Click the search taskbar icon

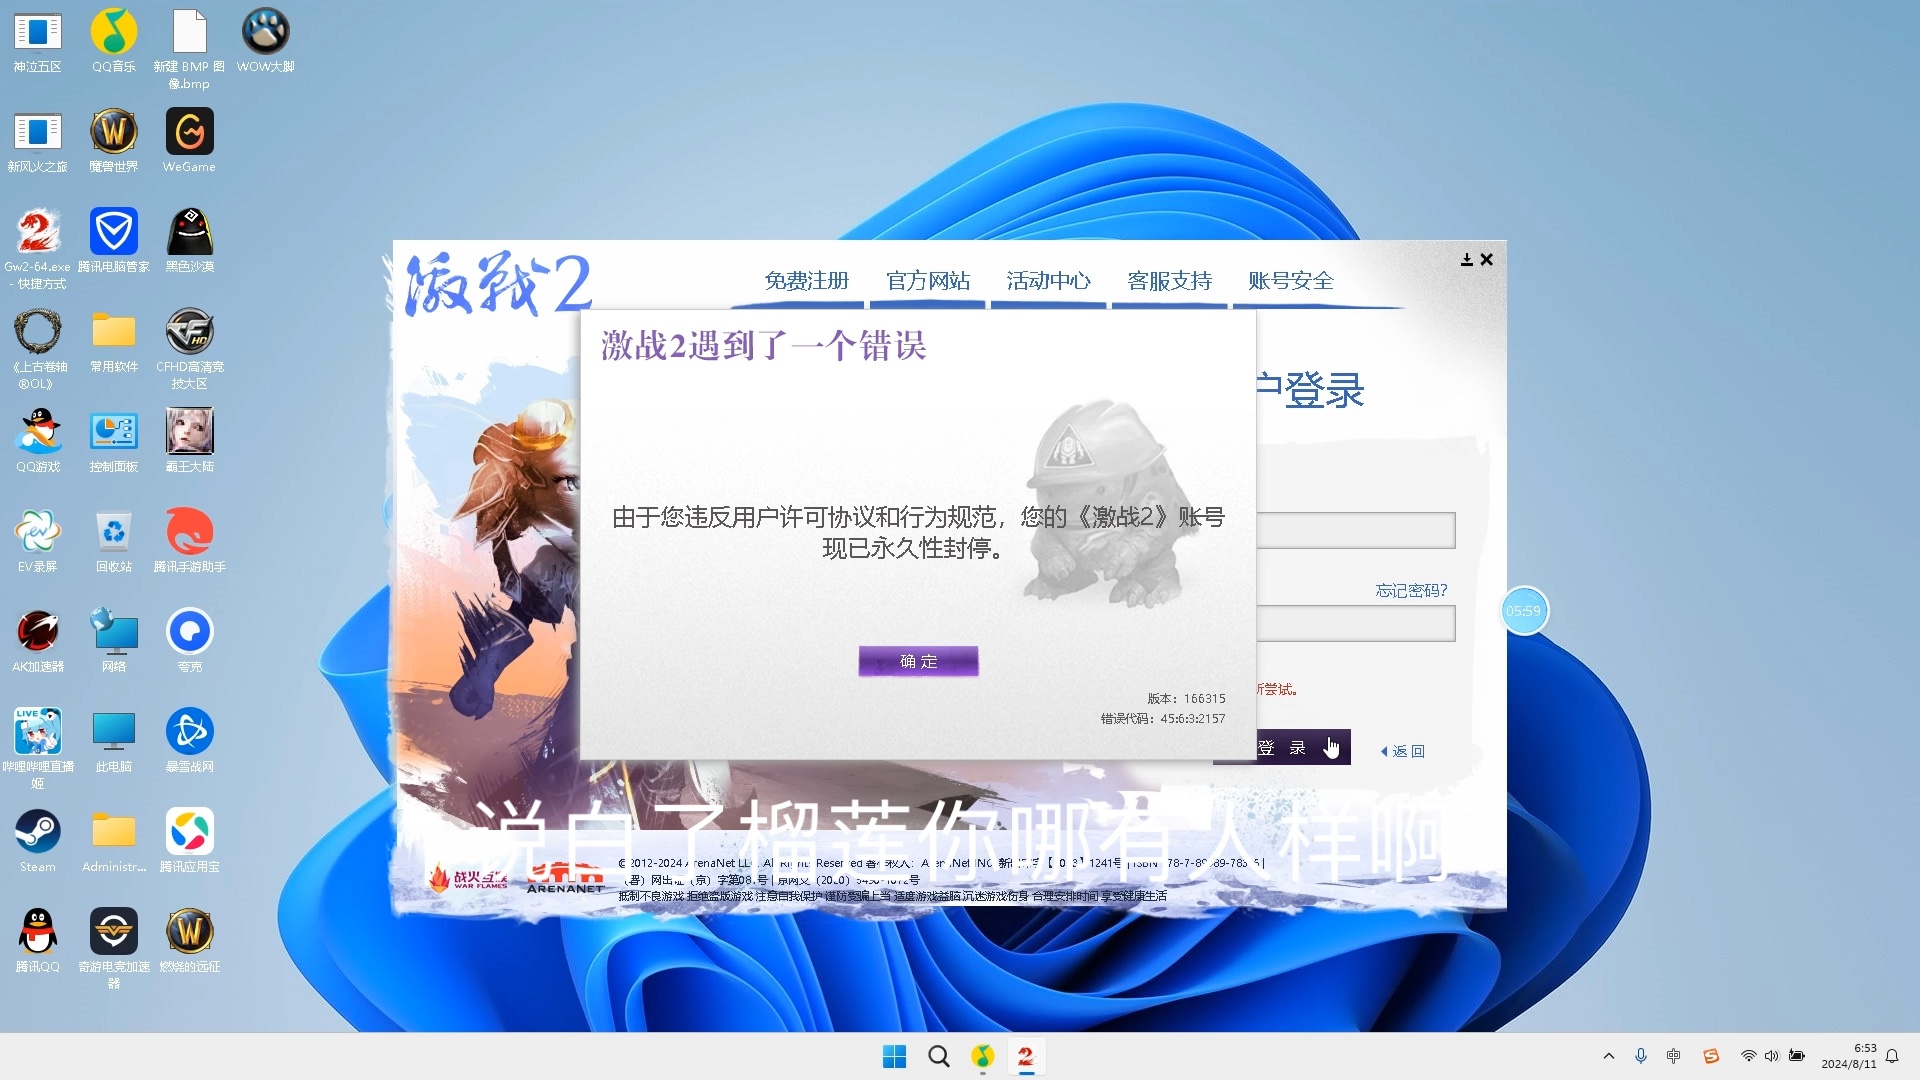tap(938, 1055)
